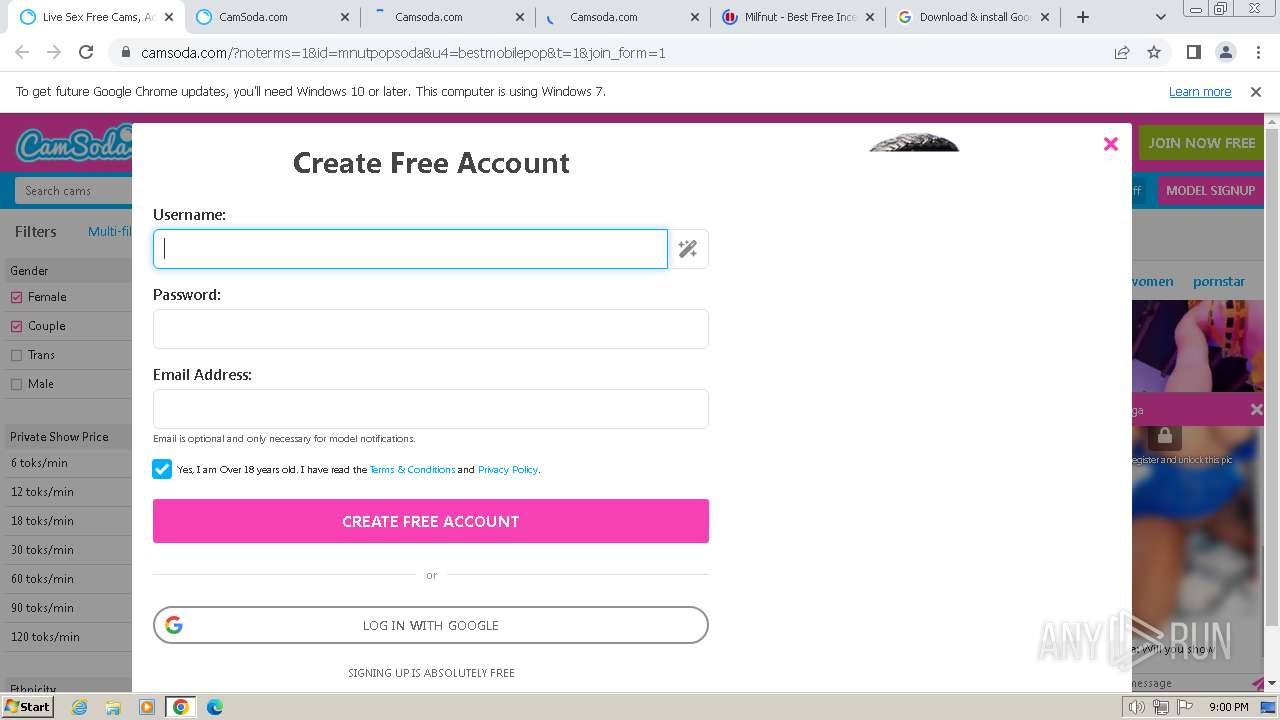This screenshot has width=1280, height=720.
Task: Click the Action Center flag tray icon
Action: (x=1185, y=707)
